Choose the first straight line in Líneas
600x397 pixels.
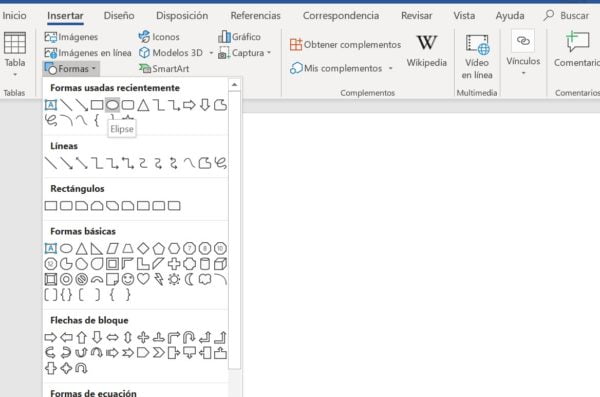coord(51,163)
